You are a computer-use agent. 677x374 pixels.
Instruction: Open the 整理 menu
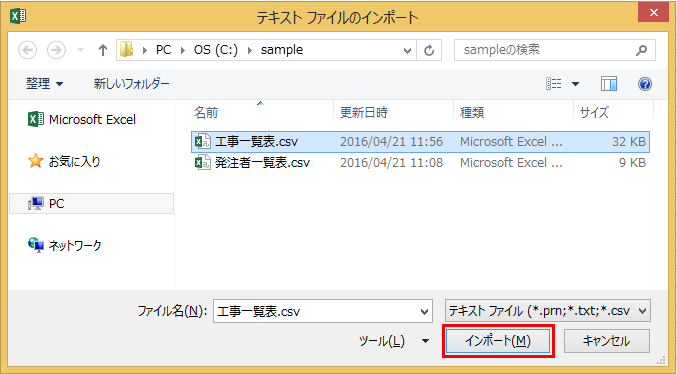click(x=44, y=83)
